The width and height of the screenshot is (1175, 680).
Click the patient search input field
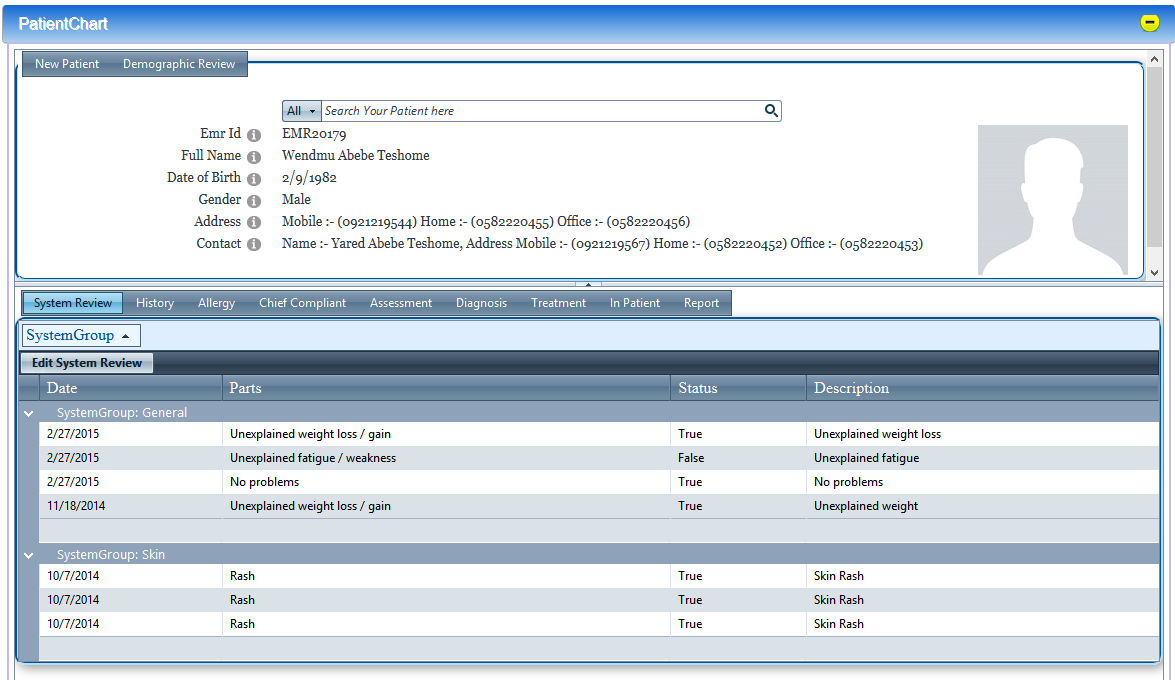pos(540,111)
